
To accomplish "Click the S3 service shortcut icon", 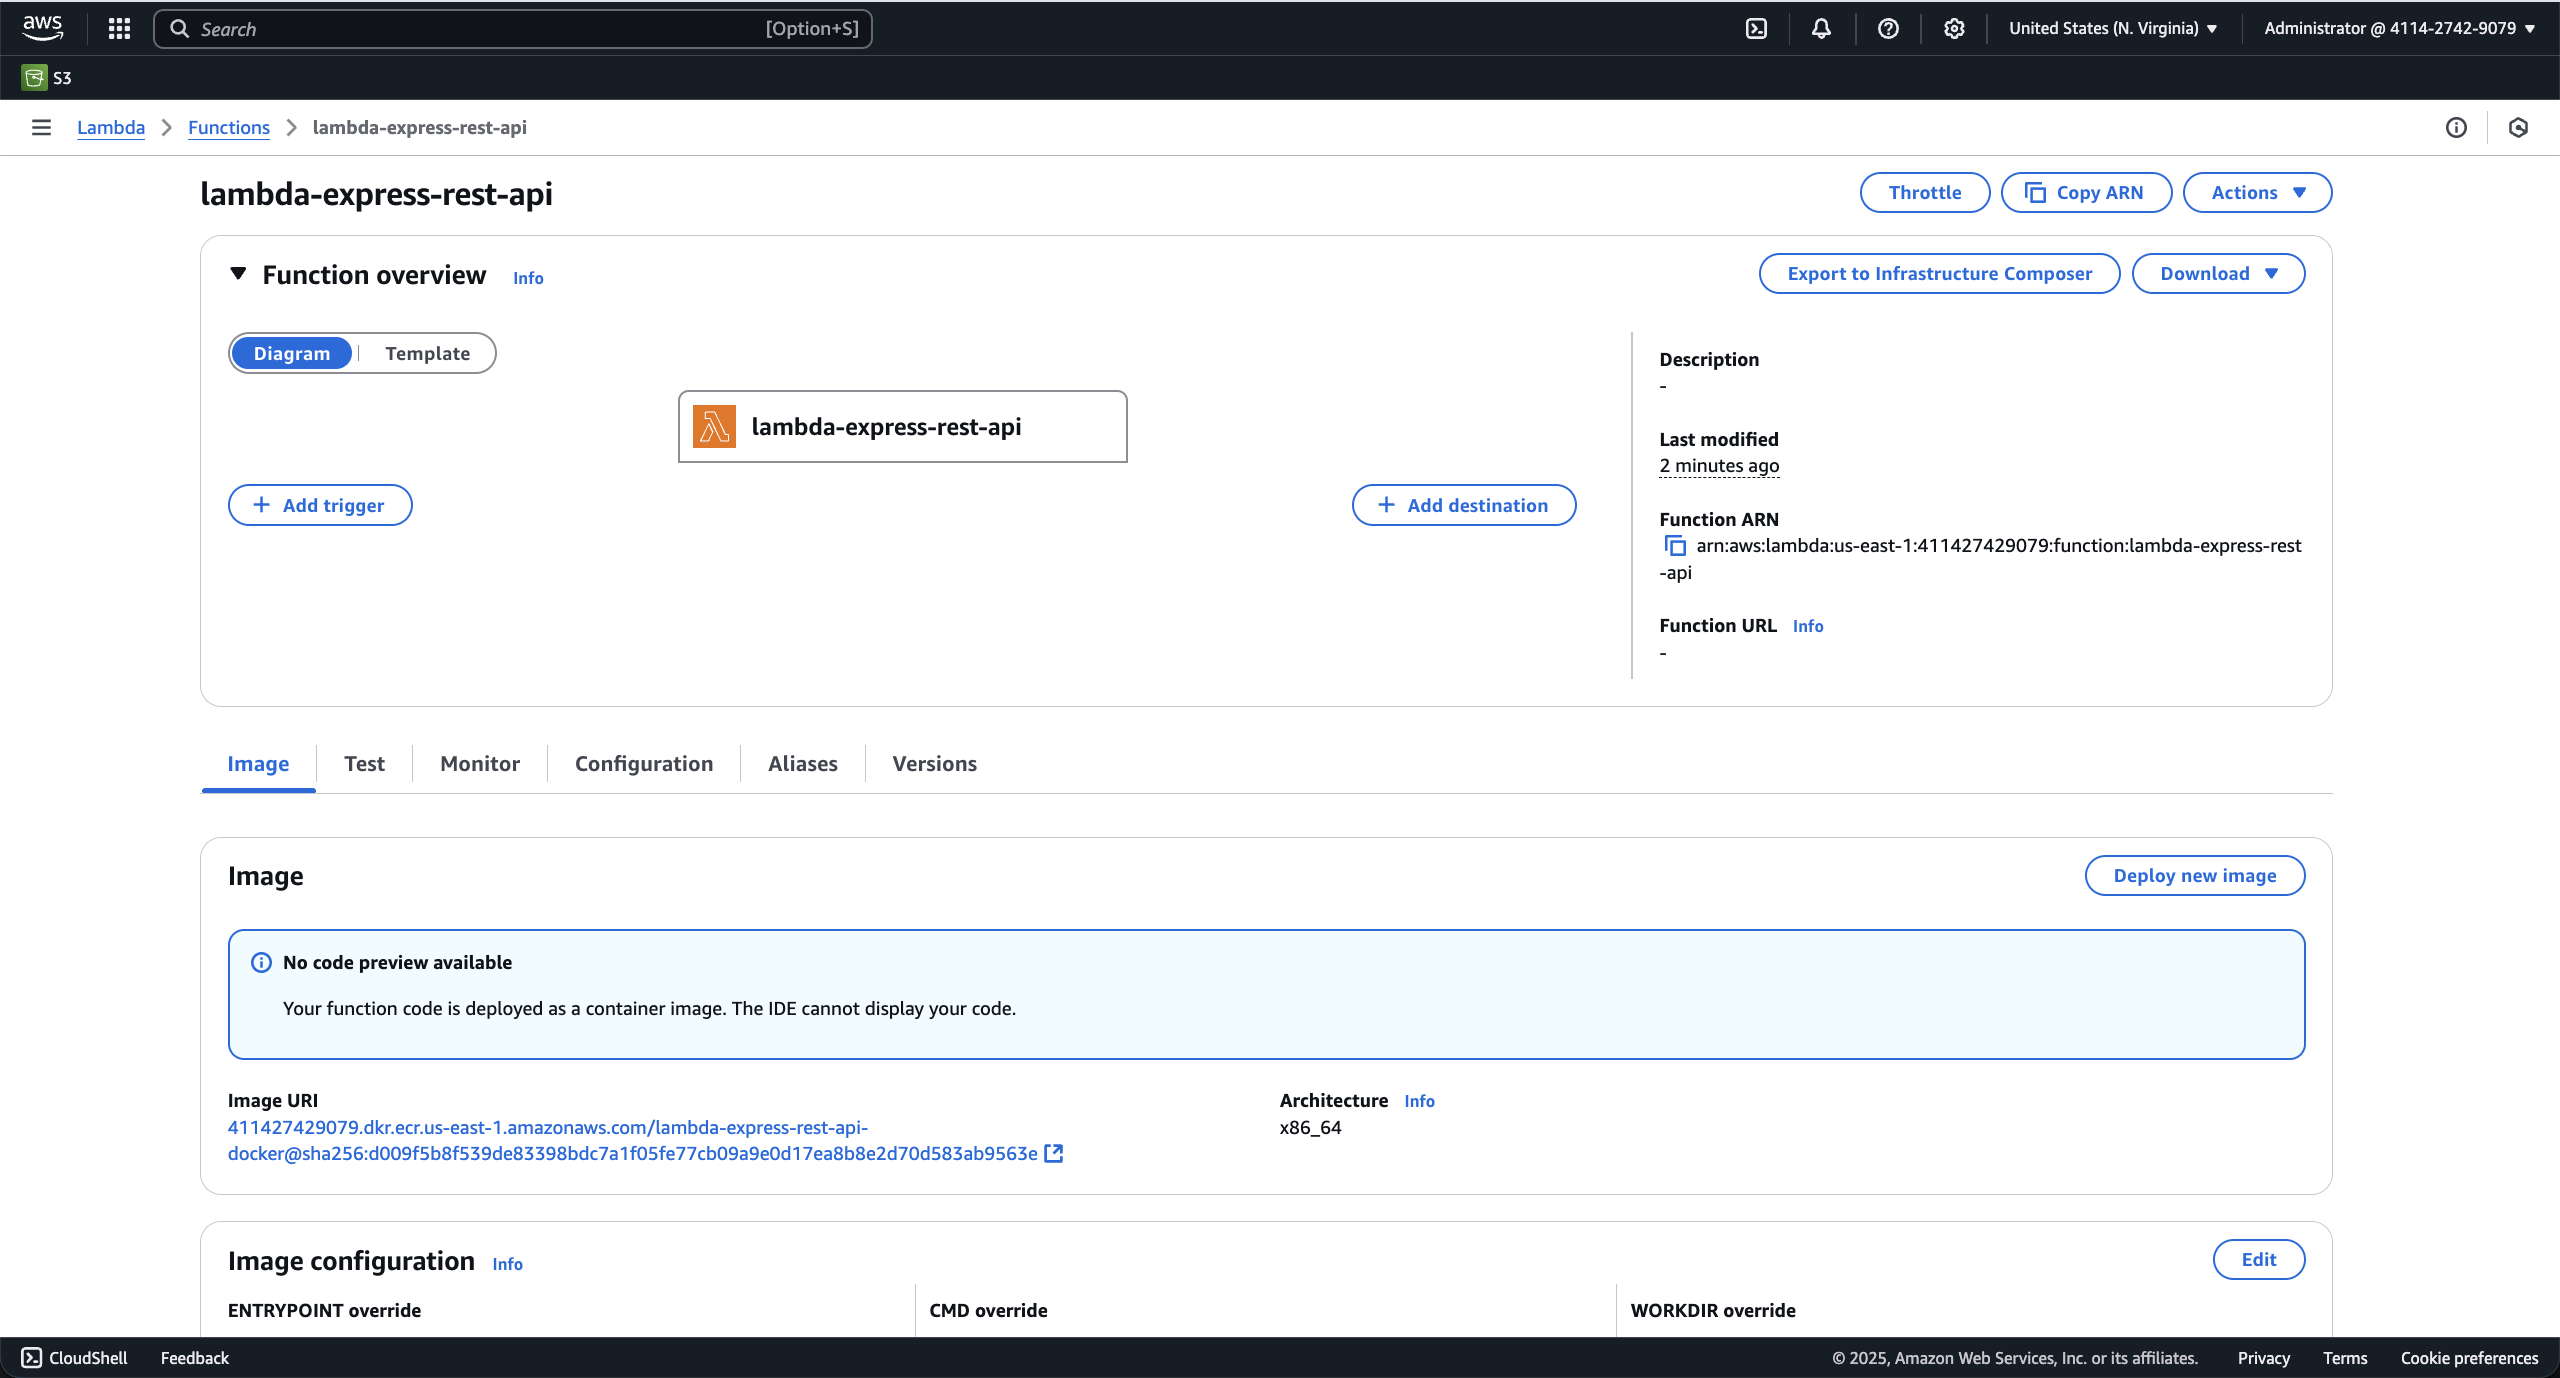I will click(x=34, y=77).
